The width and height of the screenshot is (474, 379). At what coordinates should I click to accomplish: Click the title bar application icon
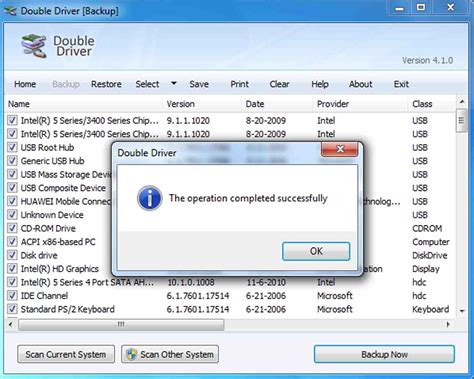10,11
